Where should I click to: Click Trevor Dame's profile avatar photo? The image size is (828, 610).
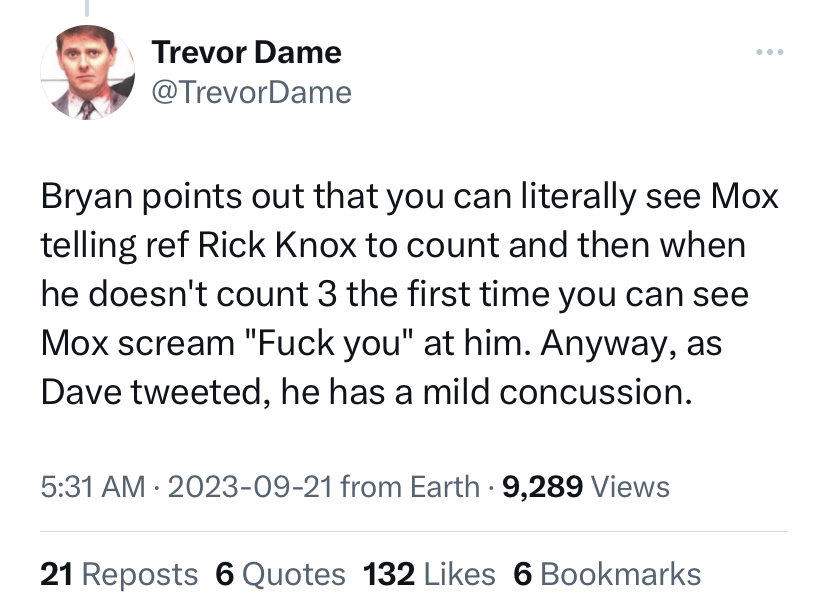[87, 73]
